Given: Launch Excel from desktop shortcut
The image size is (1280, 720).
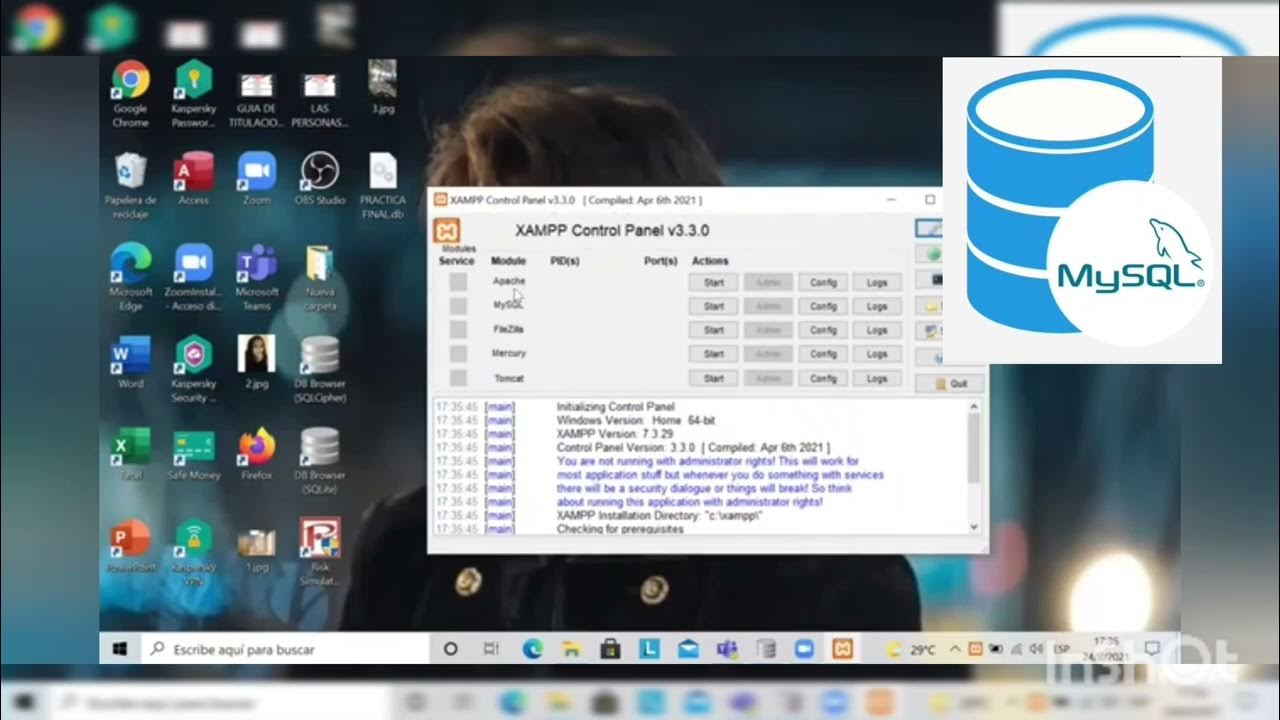Looking at the screenshot, I should [x=131, y=446].
